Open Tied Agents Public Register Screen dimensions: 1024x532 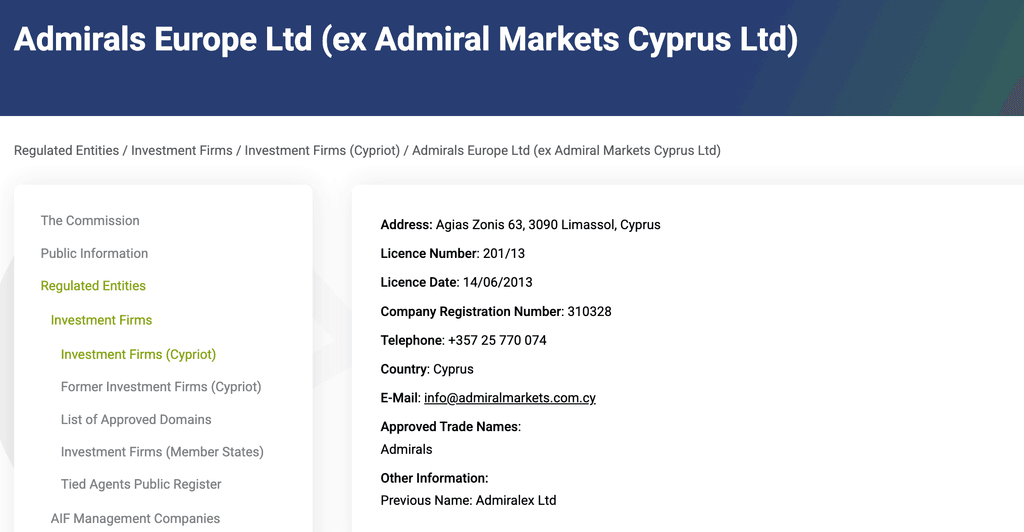coord(141,484)
